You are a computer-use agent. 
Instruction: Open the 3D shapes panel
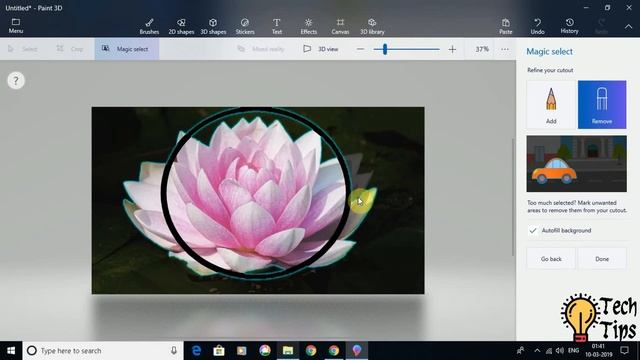pos(213,26)
